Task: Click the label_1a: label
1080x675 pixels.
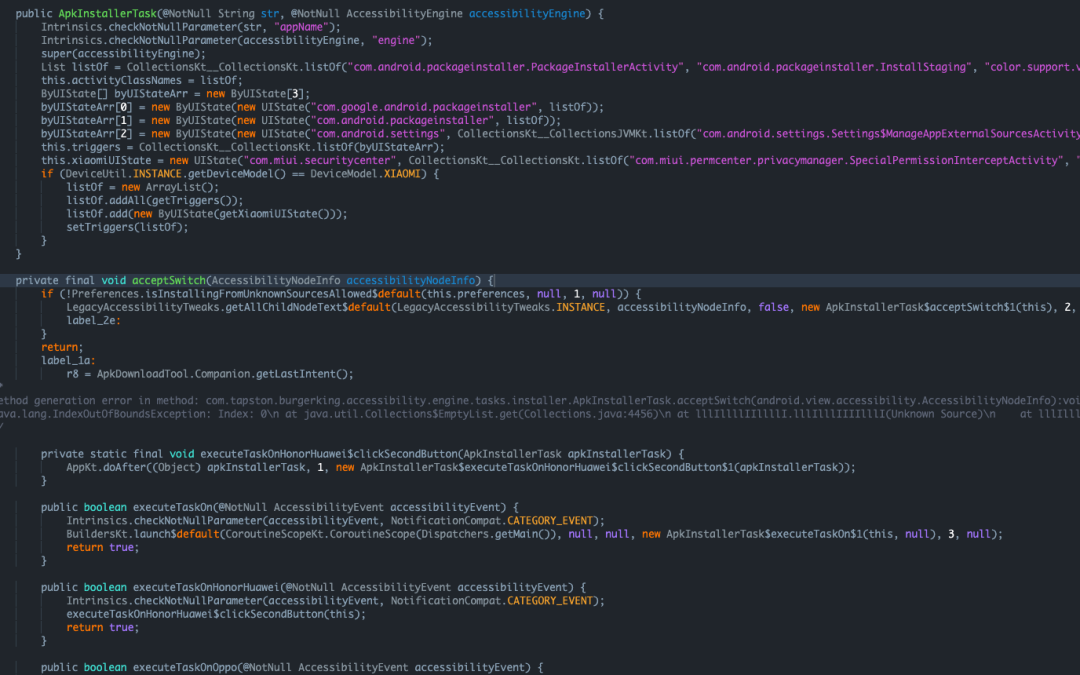Action: pyautogui.click(x=68, y=361)
